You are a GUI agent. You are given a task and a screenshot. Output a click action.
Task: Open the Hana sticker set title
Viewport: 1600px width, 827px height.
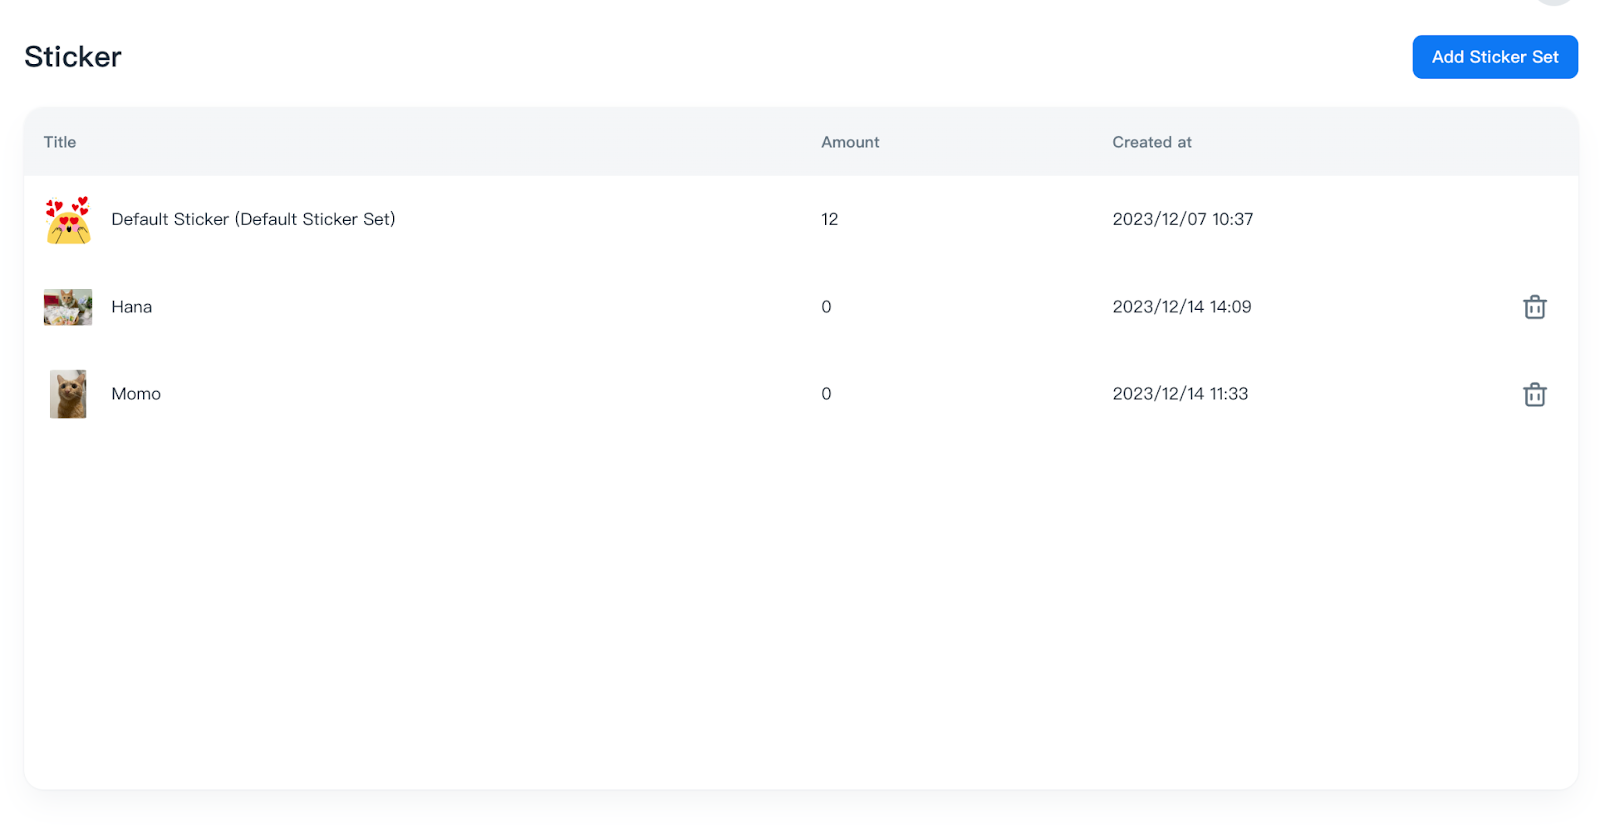coord(131,307)
